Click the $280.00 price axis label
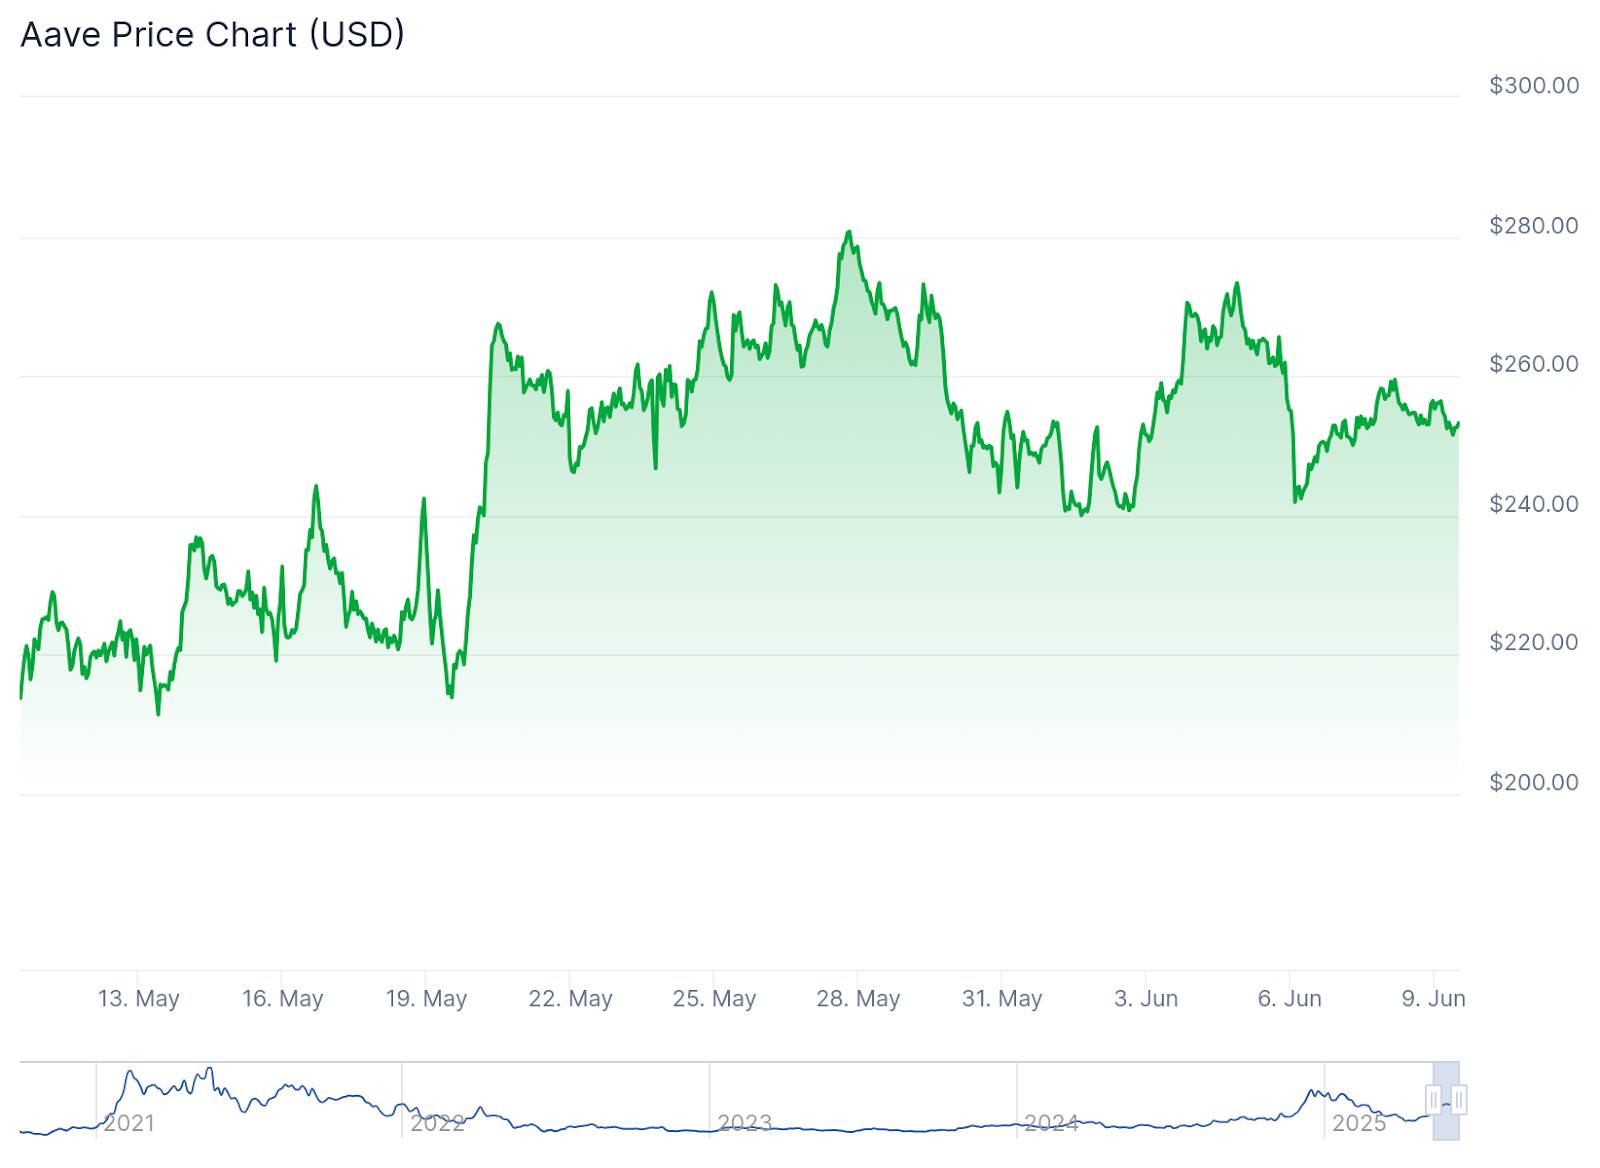The height and width of the screenshot is (1168, 1600). point(1534,225)
